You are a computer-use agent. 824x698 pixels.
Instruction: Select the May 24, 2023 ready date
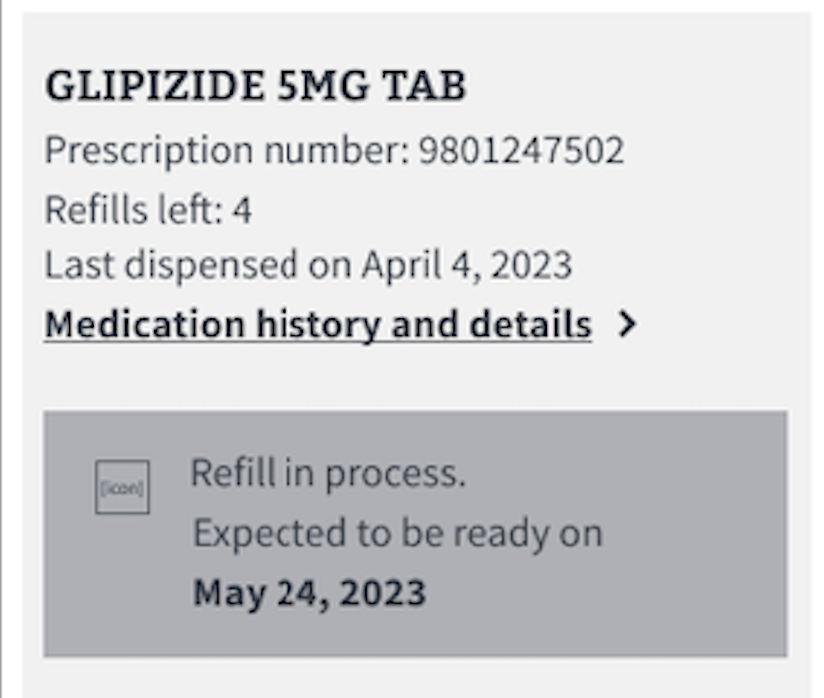coord(310,589)
